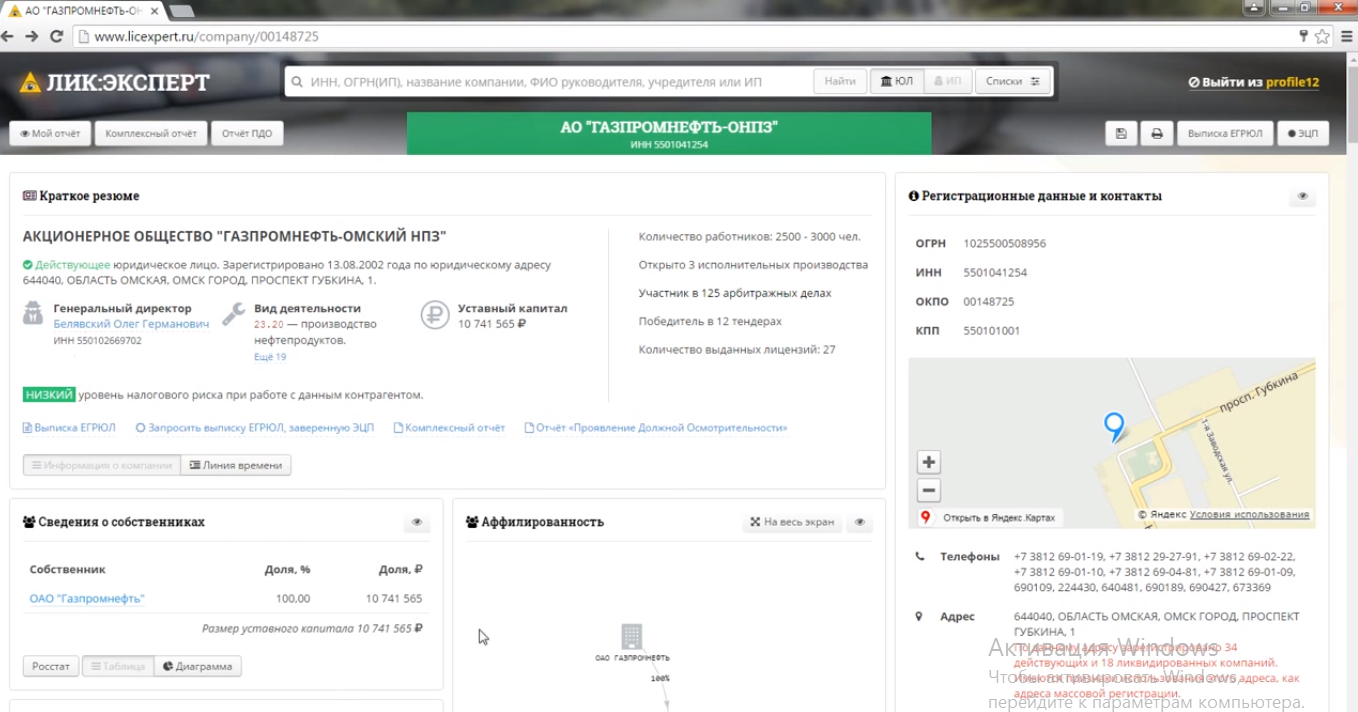The image size is (1358, 712).
Task: Bookmark page using the star icon
Action: click(1322, 36)
